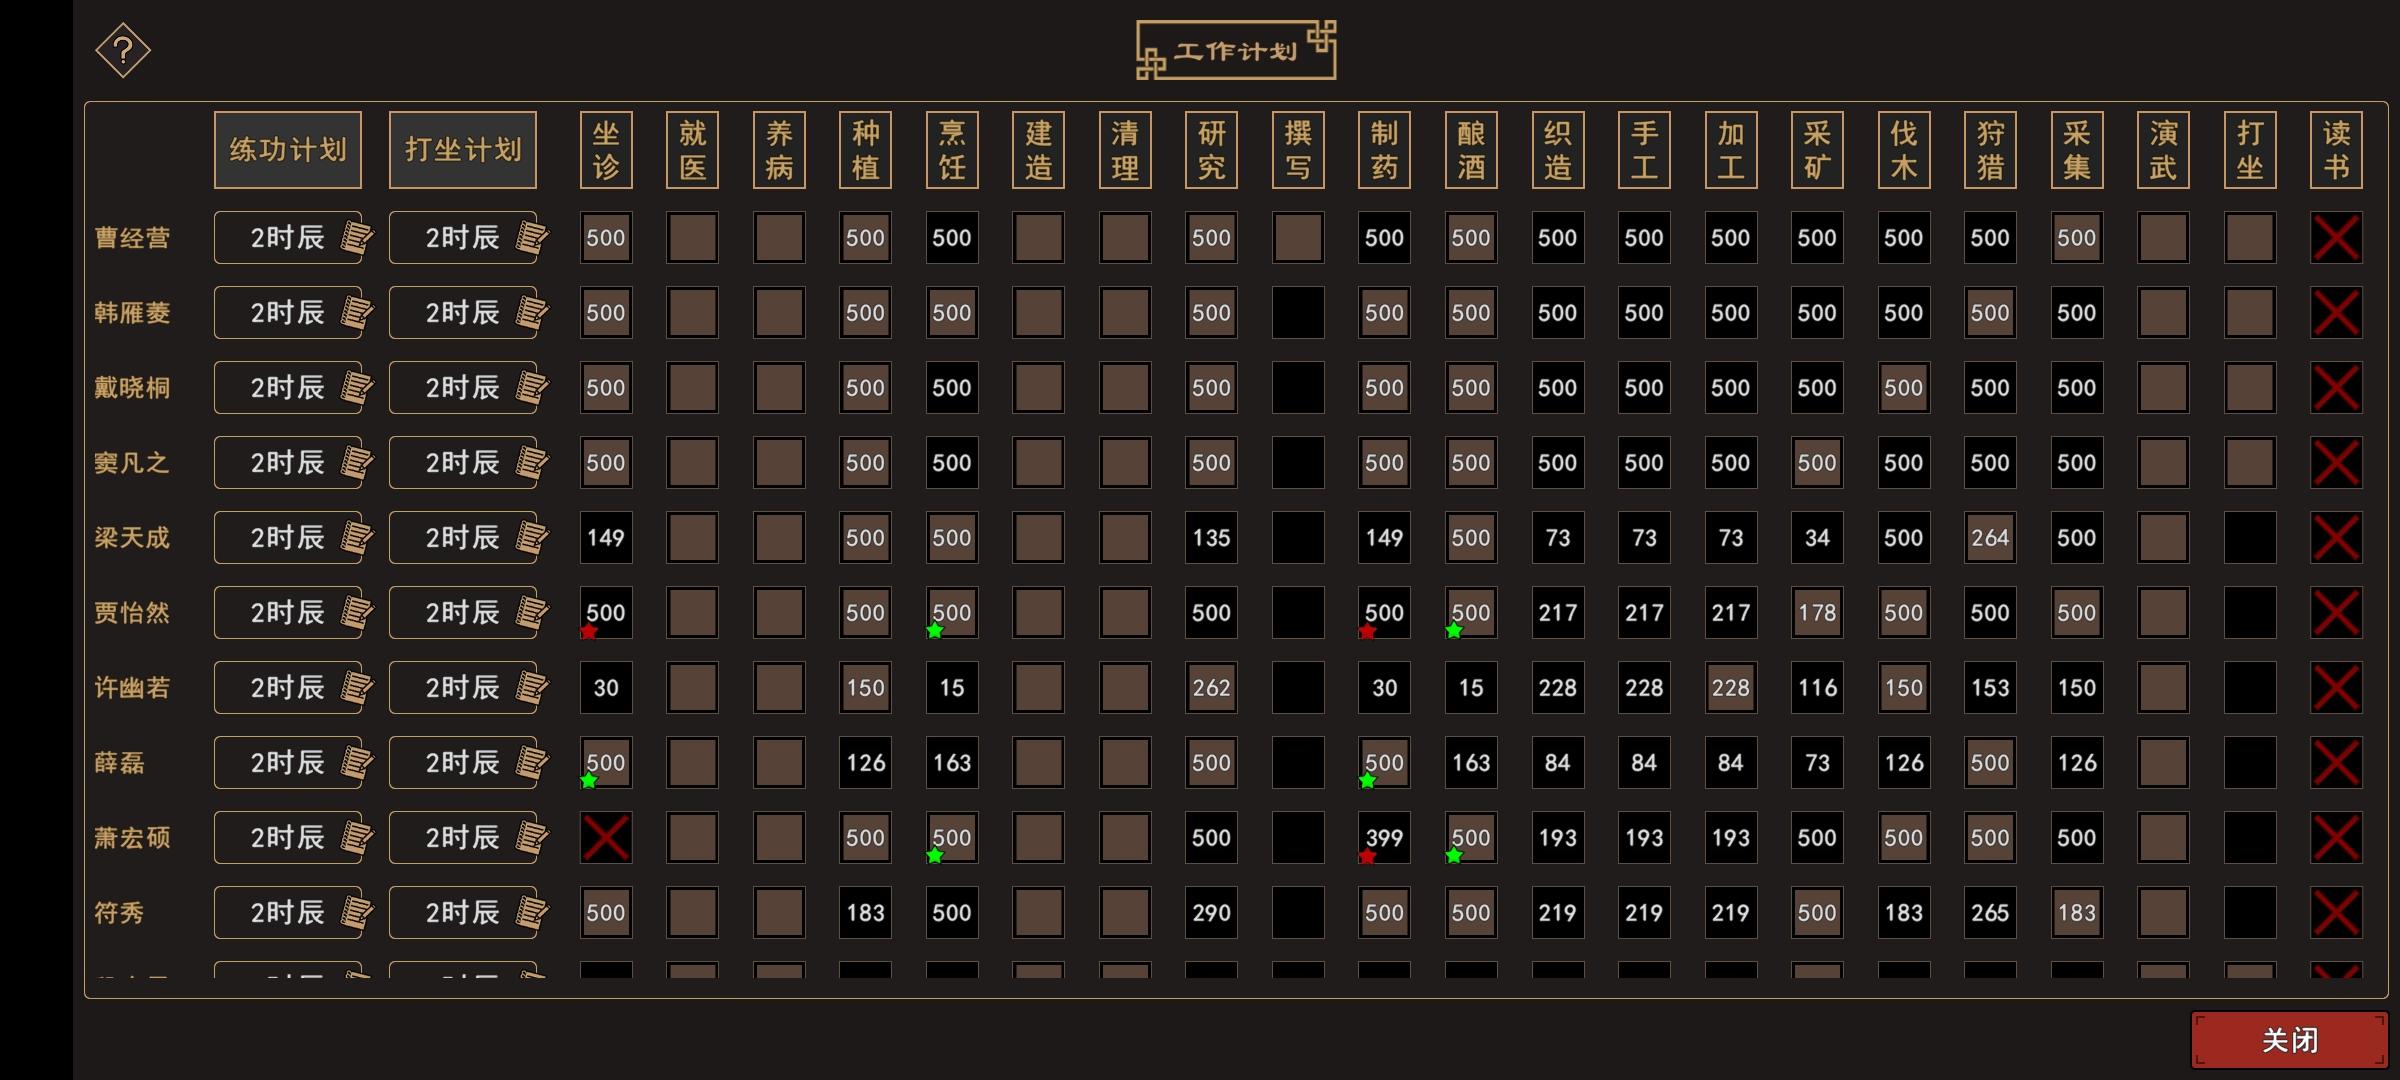Toggle 建造 box for 戴晓桐
The height and width of the screenshot is (1080, 2400).
pos(1038,388)
